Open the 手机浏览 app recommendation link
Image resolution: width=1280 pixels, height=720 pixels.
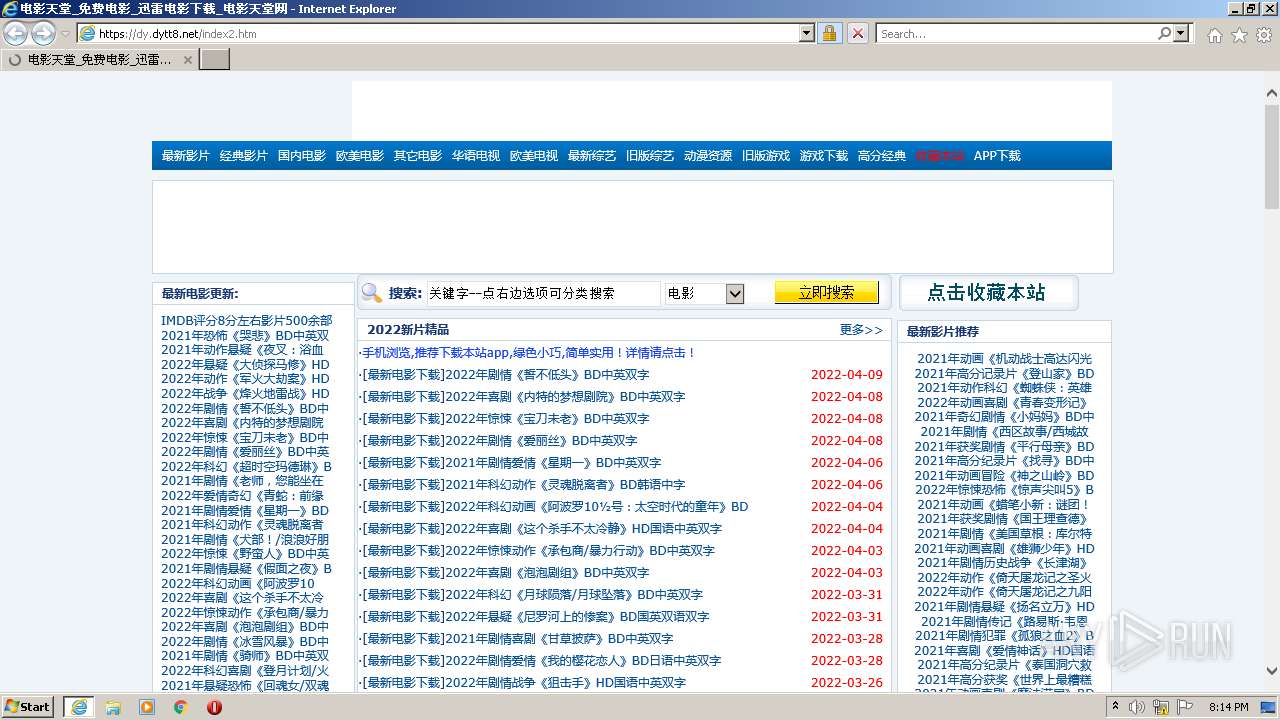[x=527, y=353]
